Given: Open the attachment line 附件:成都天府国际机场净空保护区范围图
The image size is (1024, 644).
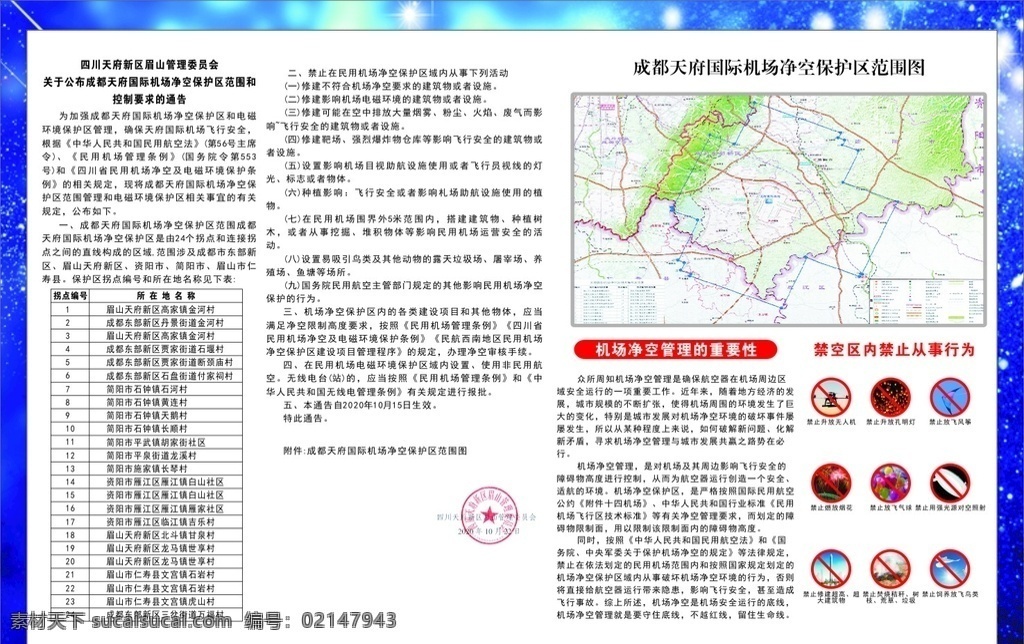Looking at the screenshot, I should click(376, 451).
